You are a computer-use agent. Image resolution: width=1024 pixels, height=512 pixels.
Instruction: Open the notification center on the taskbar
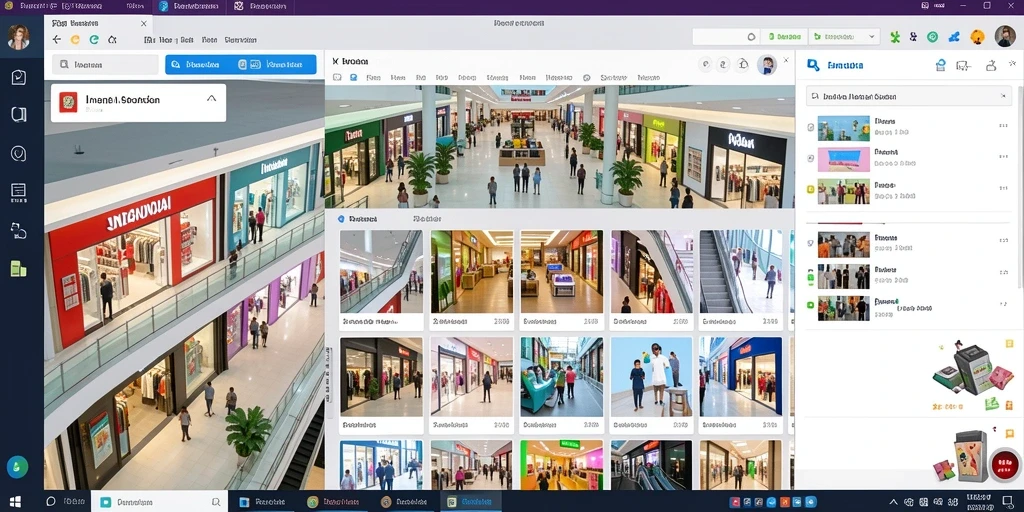tap(1006, 502)
